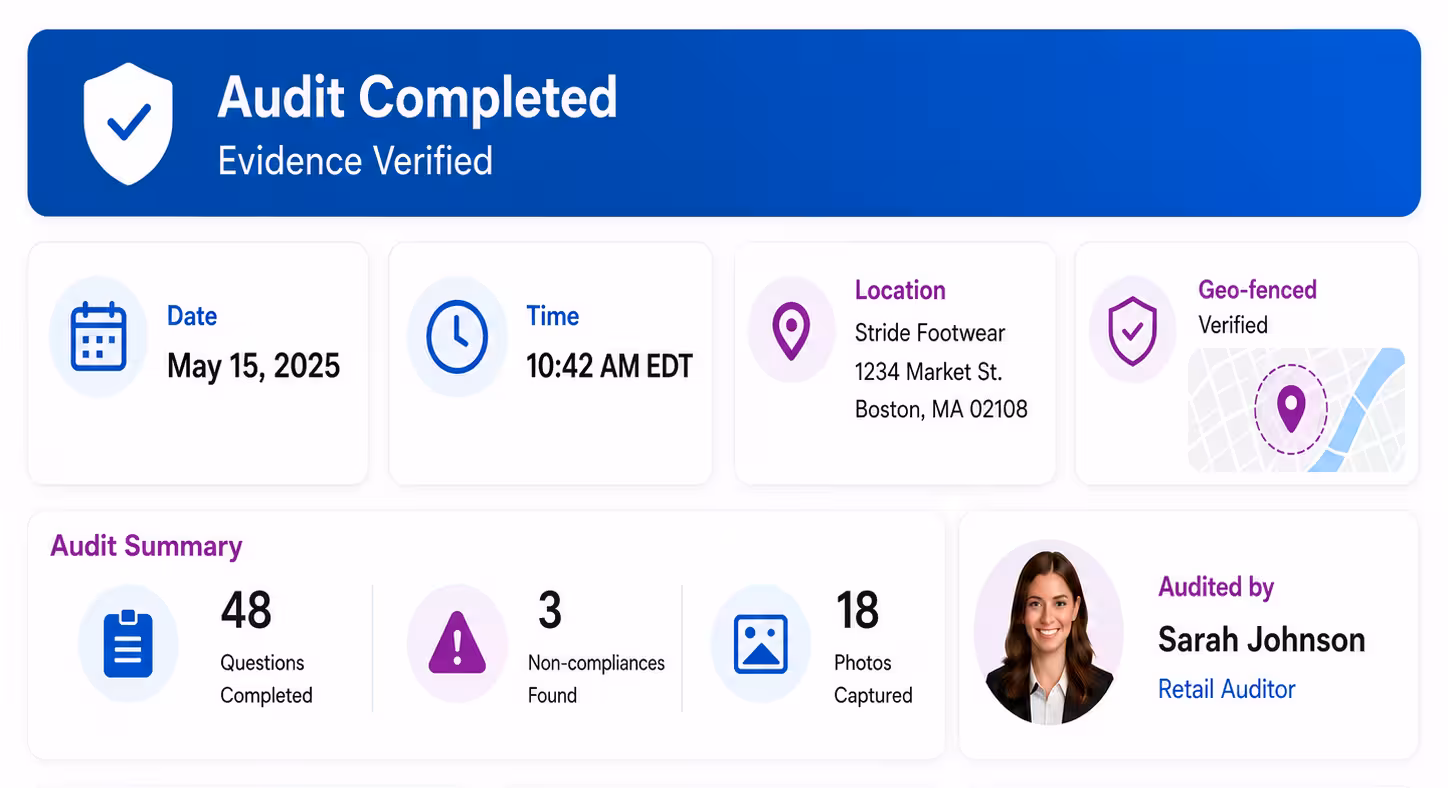
Task: Click the Audited by label
Action: 1216,587
